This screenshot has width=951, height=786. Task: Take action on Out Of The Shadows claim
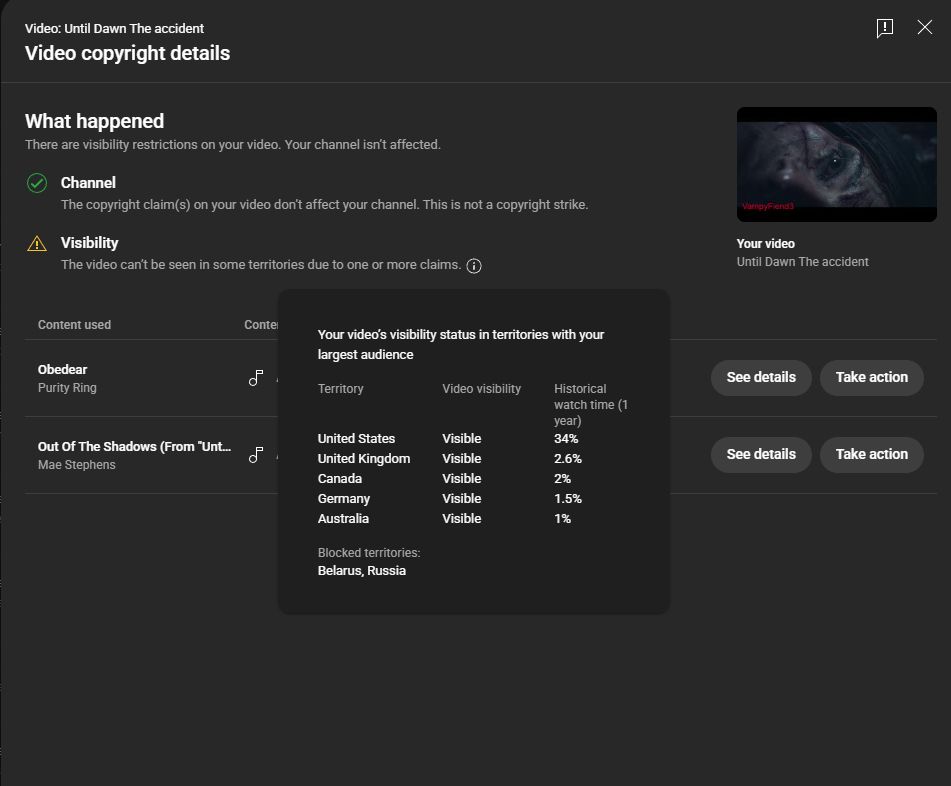[872, 454]
